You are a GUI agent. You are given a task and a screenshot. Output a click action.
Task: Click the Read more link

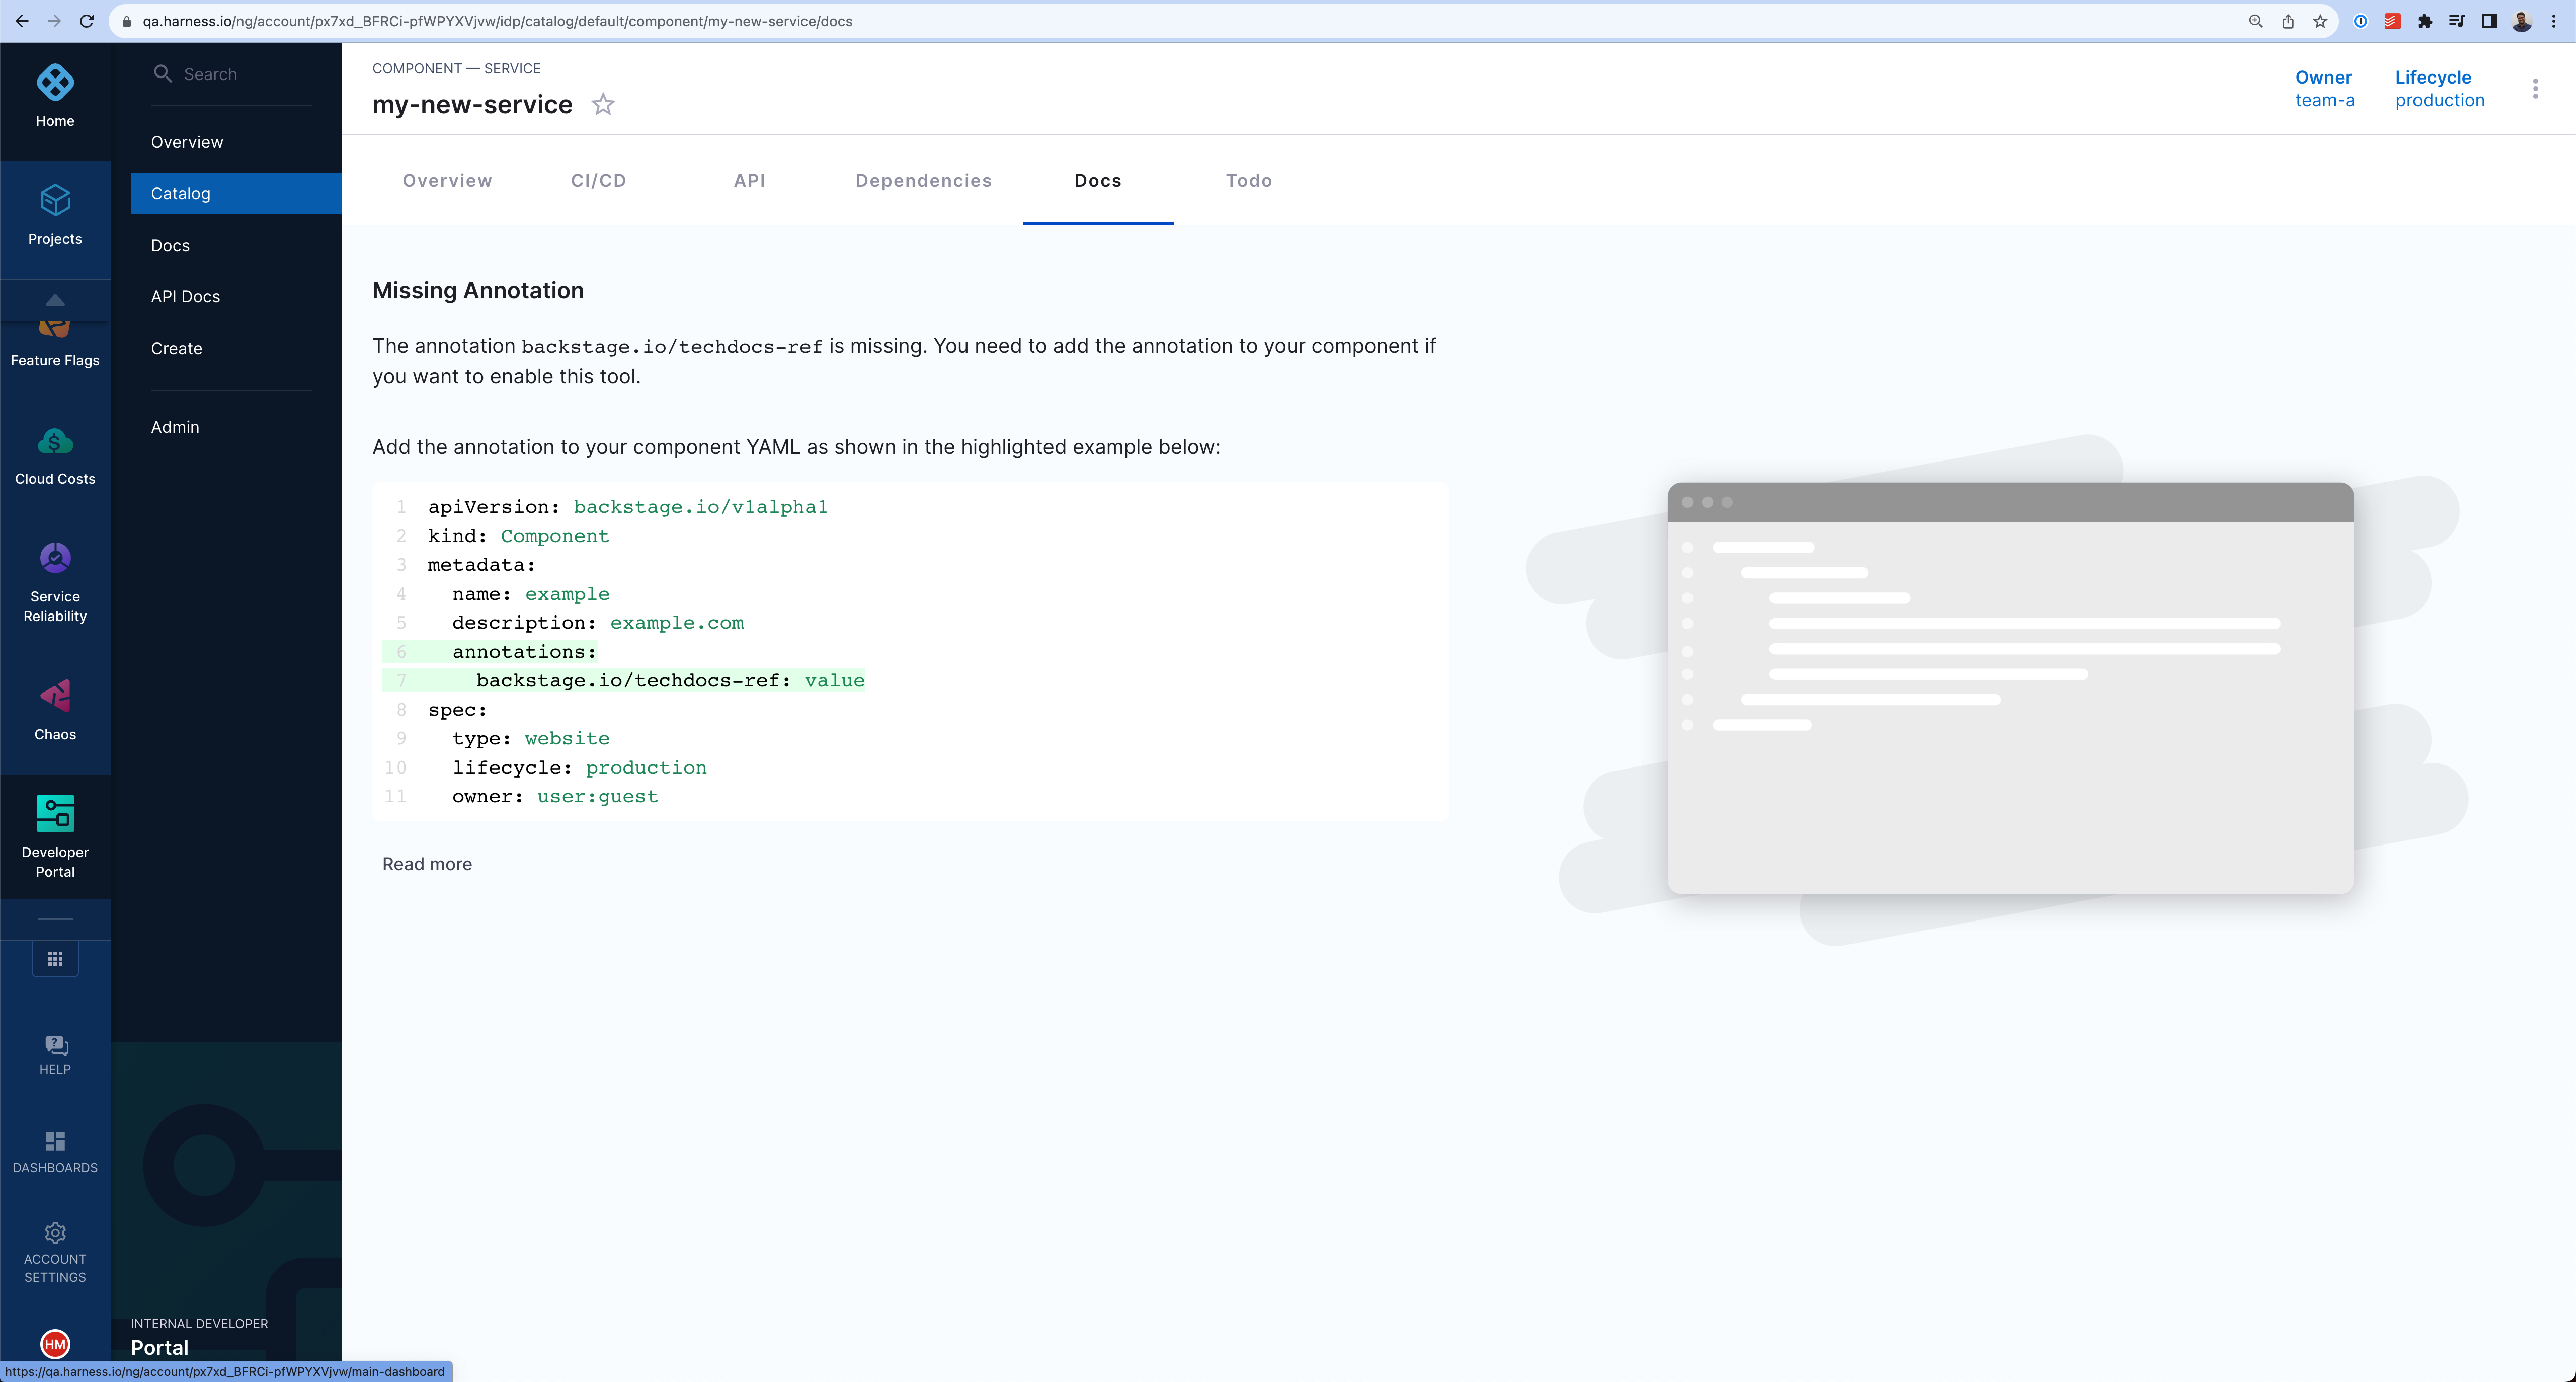pos(427,864)
